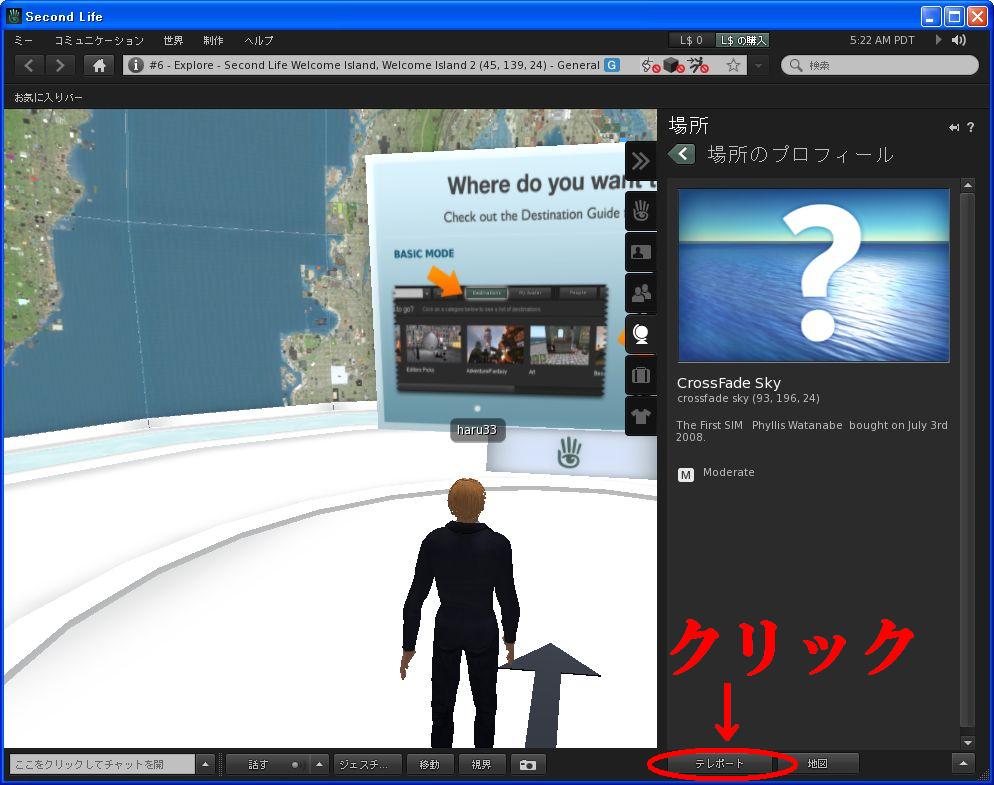This screenshot has height=785, width=994.
Task: Click the haru33 avatar name tag
Action: tap(477, 430)
